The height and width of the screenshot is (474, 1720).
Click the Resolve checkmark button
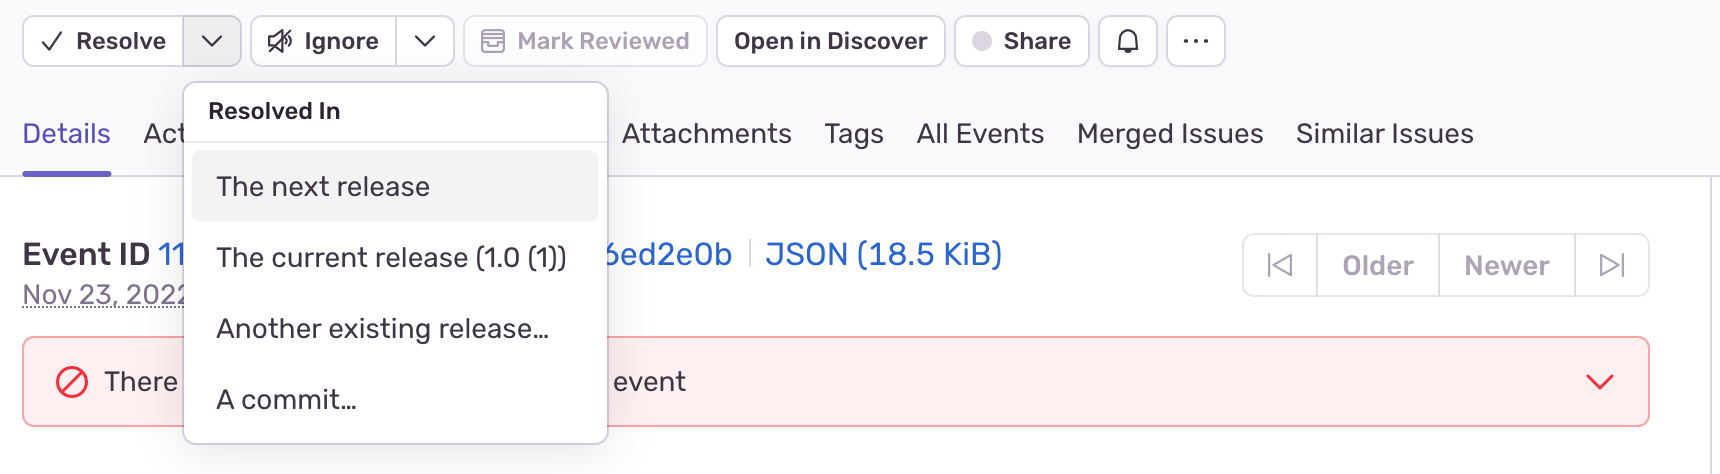tap(103, 41)
